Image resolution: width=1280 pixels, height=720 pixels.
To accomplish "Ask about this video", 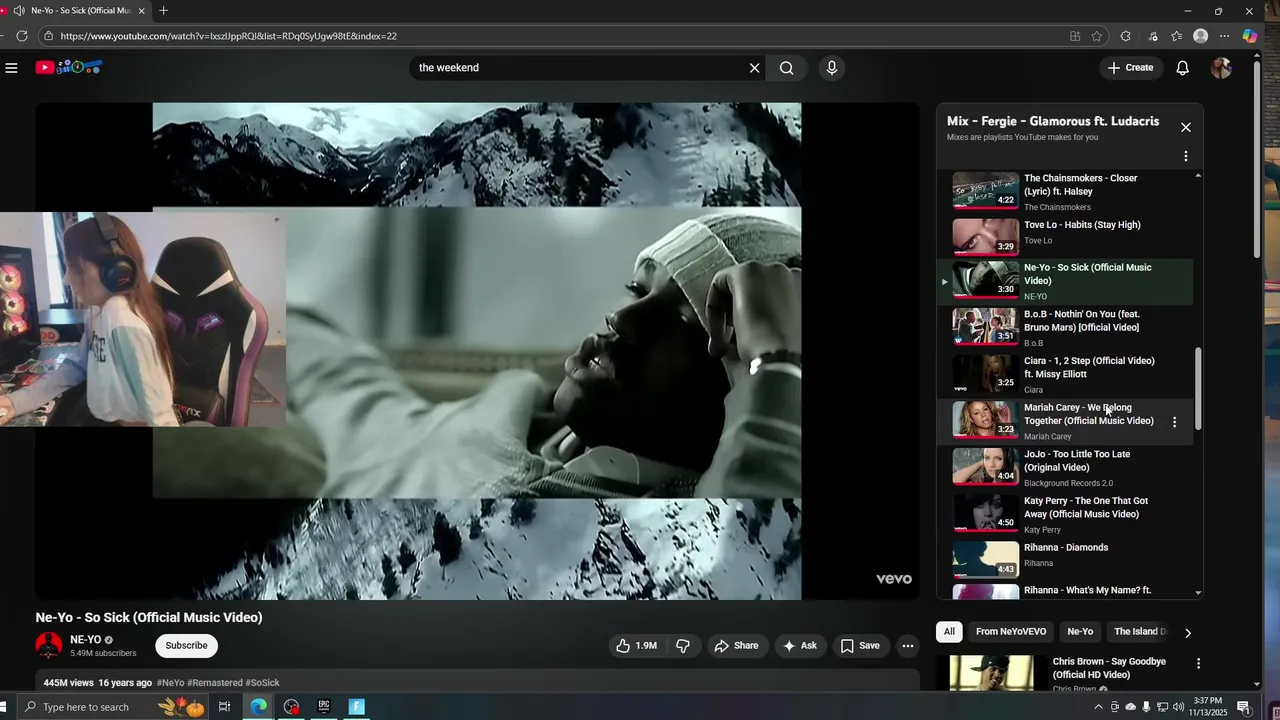I will 800,646.
